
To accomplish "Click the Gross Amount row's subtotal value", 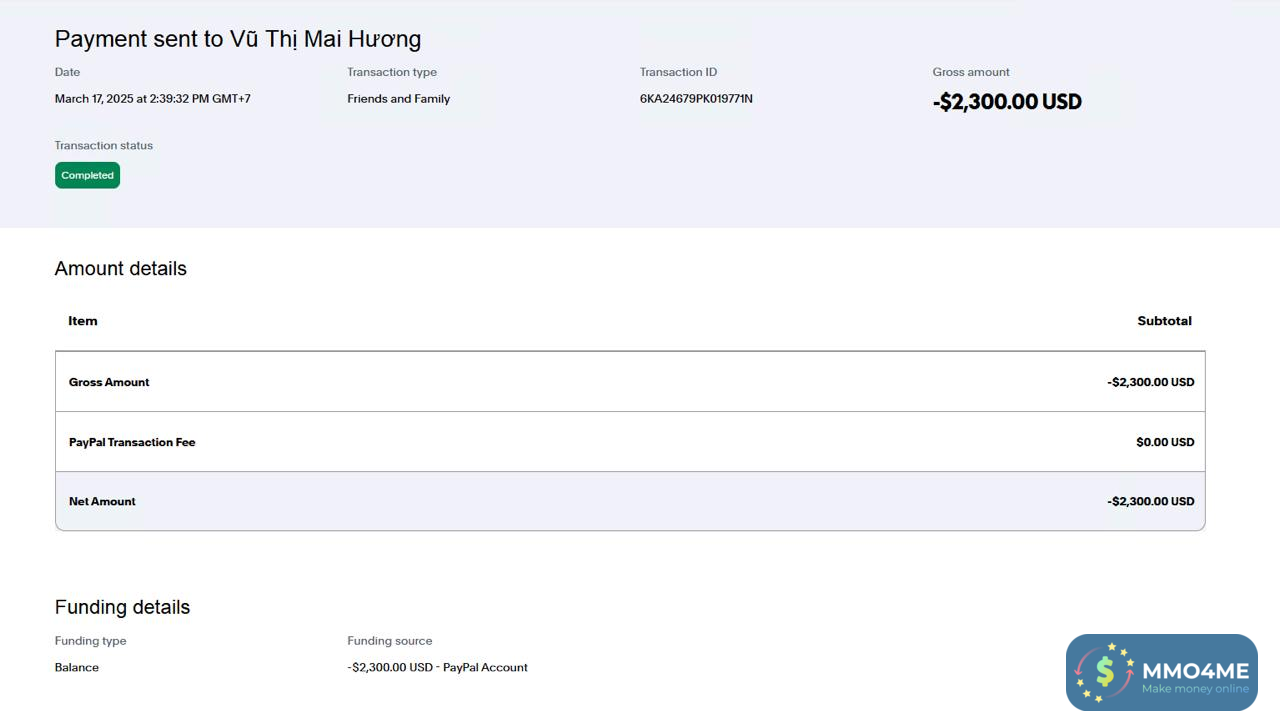I will pyautogui.click(x=1150, y=382).
